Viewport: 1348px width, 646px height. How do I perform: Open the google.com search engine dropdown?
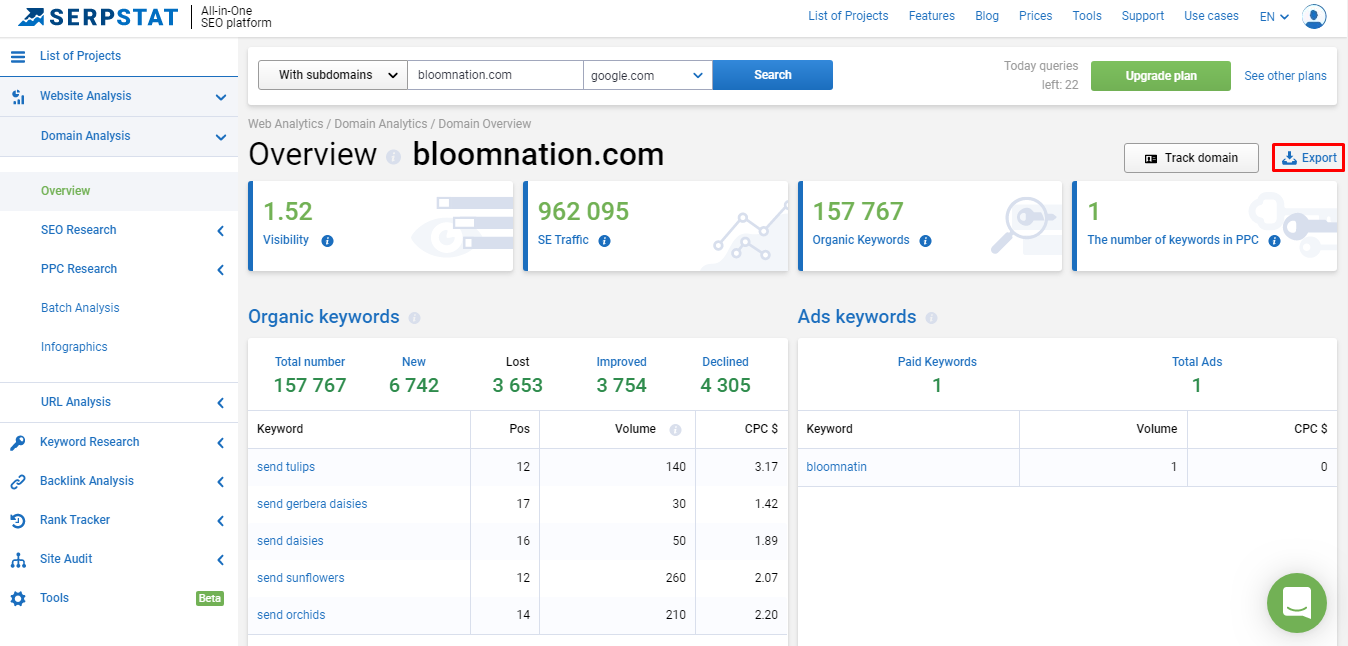point(648,75)
